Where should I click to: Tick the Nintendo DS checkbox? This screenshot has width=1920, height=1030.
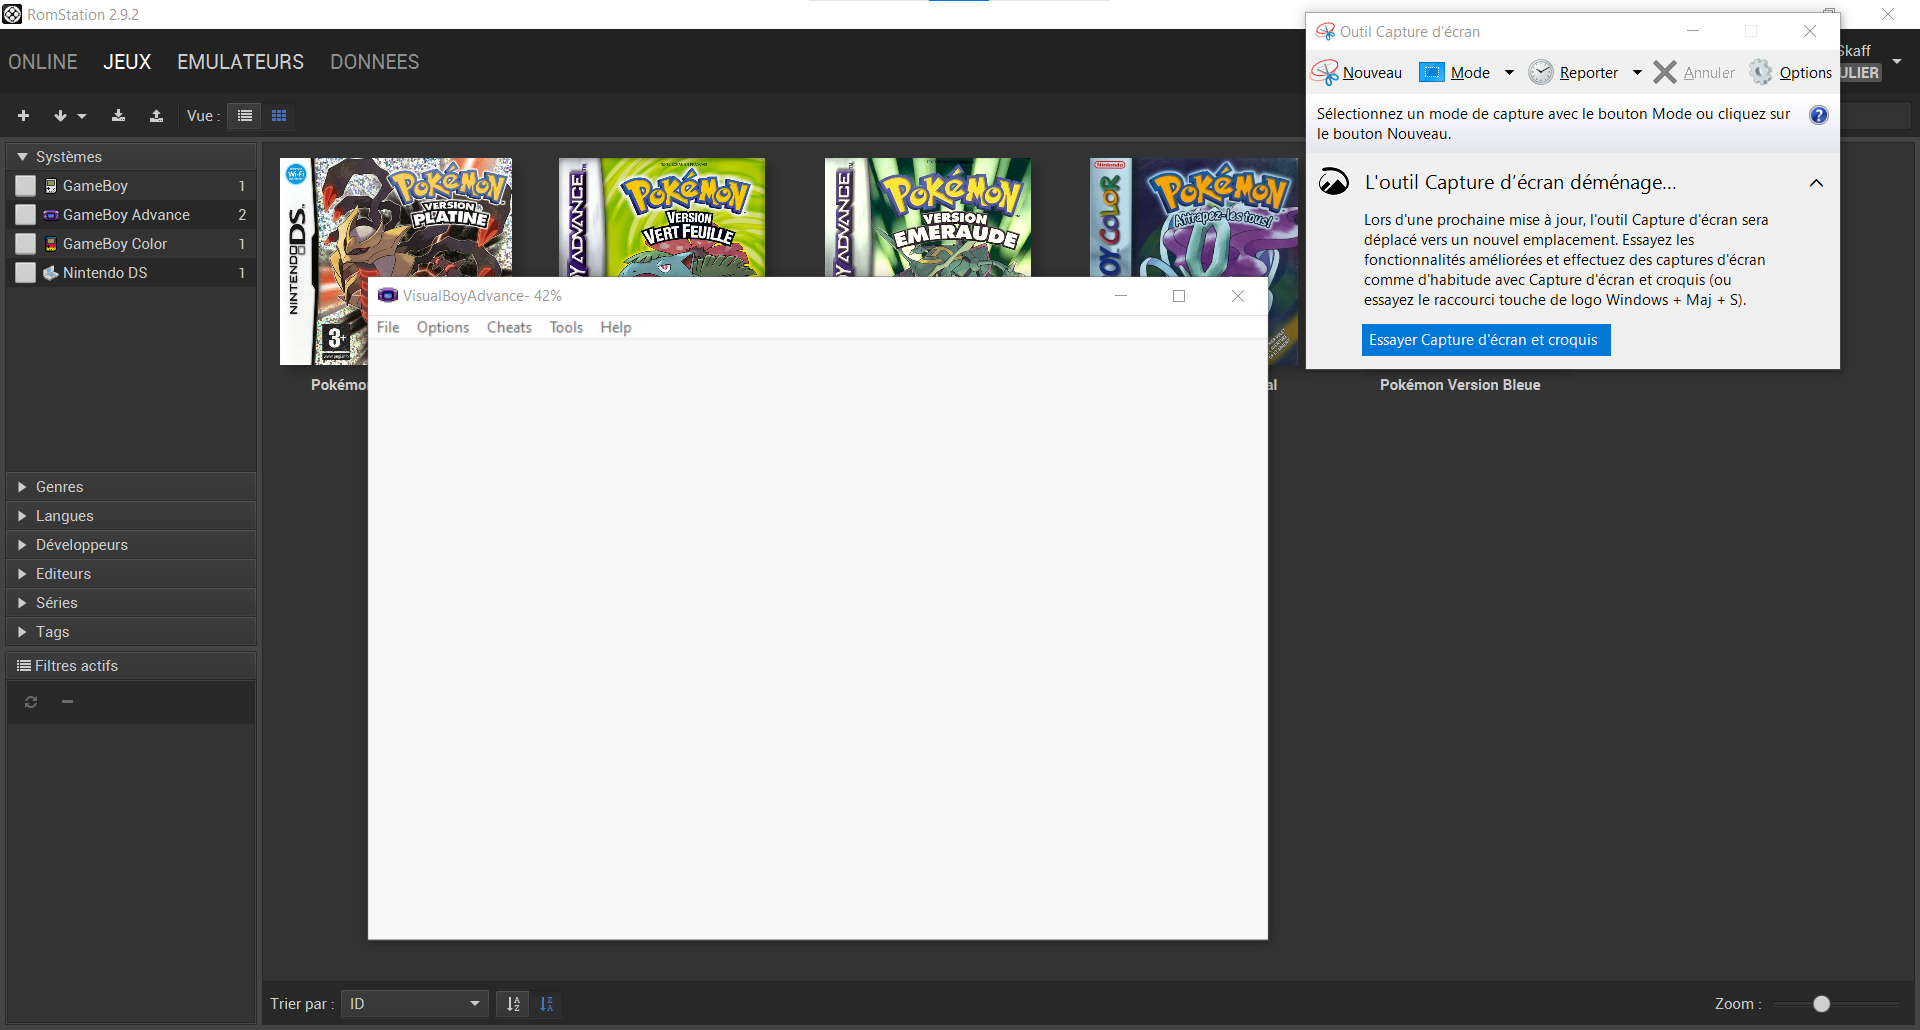point(26,273)
